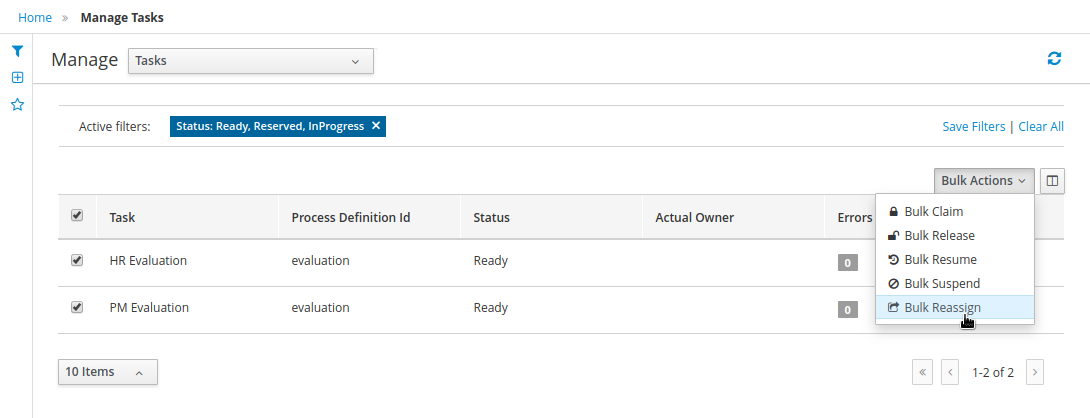Select Bulk Reassign from the menu
Image resolution: width=1090 pixels, height=418 pixels.
[942, 308]
